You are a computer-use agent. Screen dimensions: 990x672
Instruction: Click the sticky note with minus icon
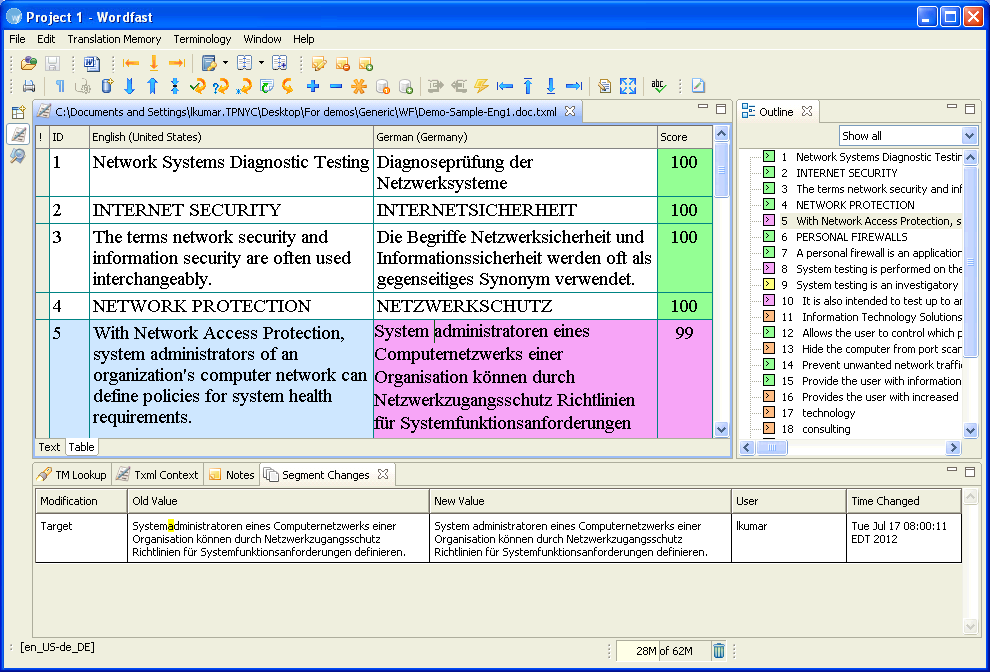pos(343,63)
